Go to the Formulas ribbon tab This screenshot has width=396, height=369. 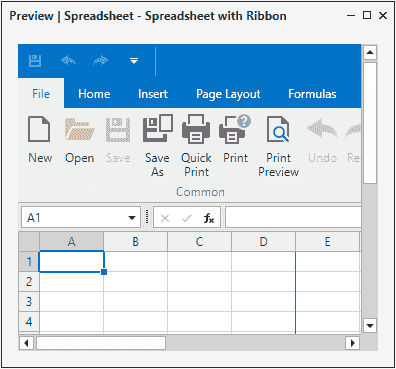tap(312, 94)
